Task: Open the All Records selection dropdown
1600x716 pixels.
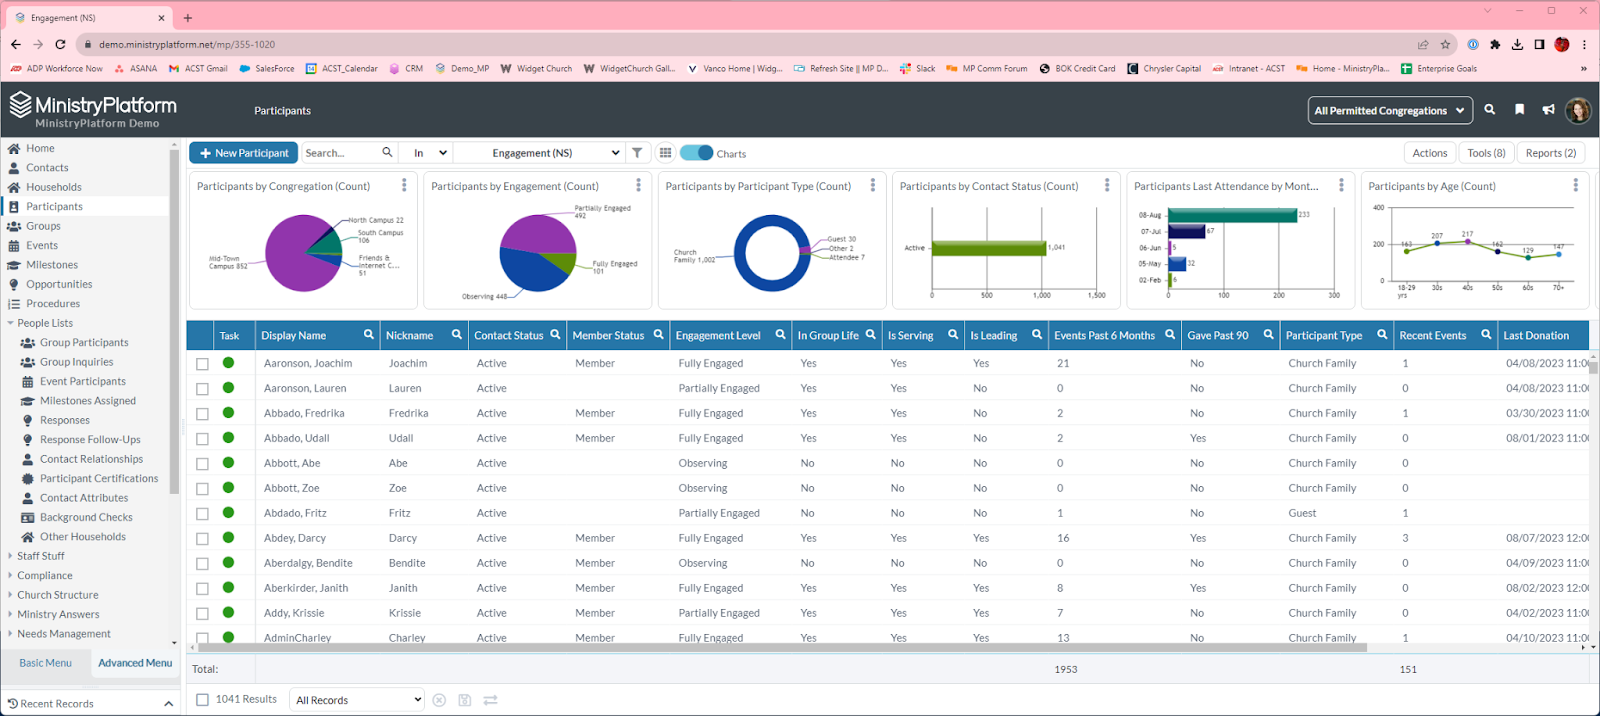Action: [x=357, y=700]
